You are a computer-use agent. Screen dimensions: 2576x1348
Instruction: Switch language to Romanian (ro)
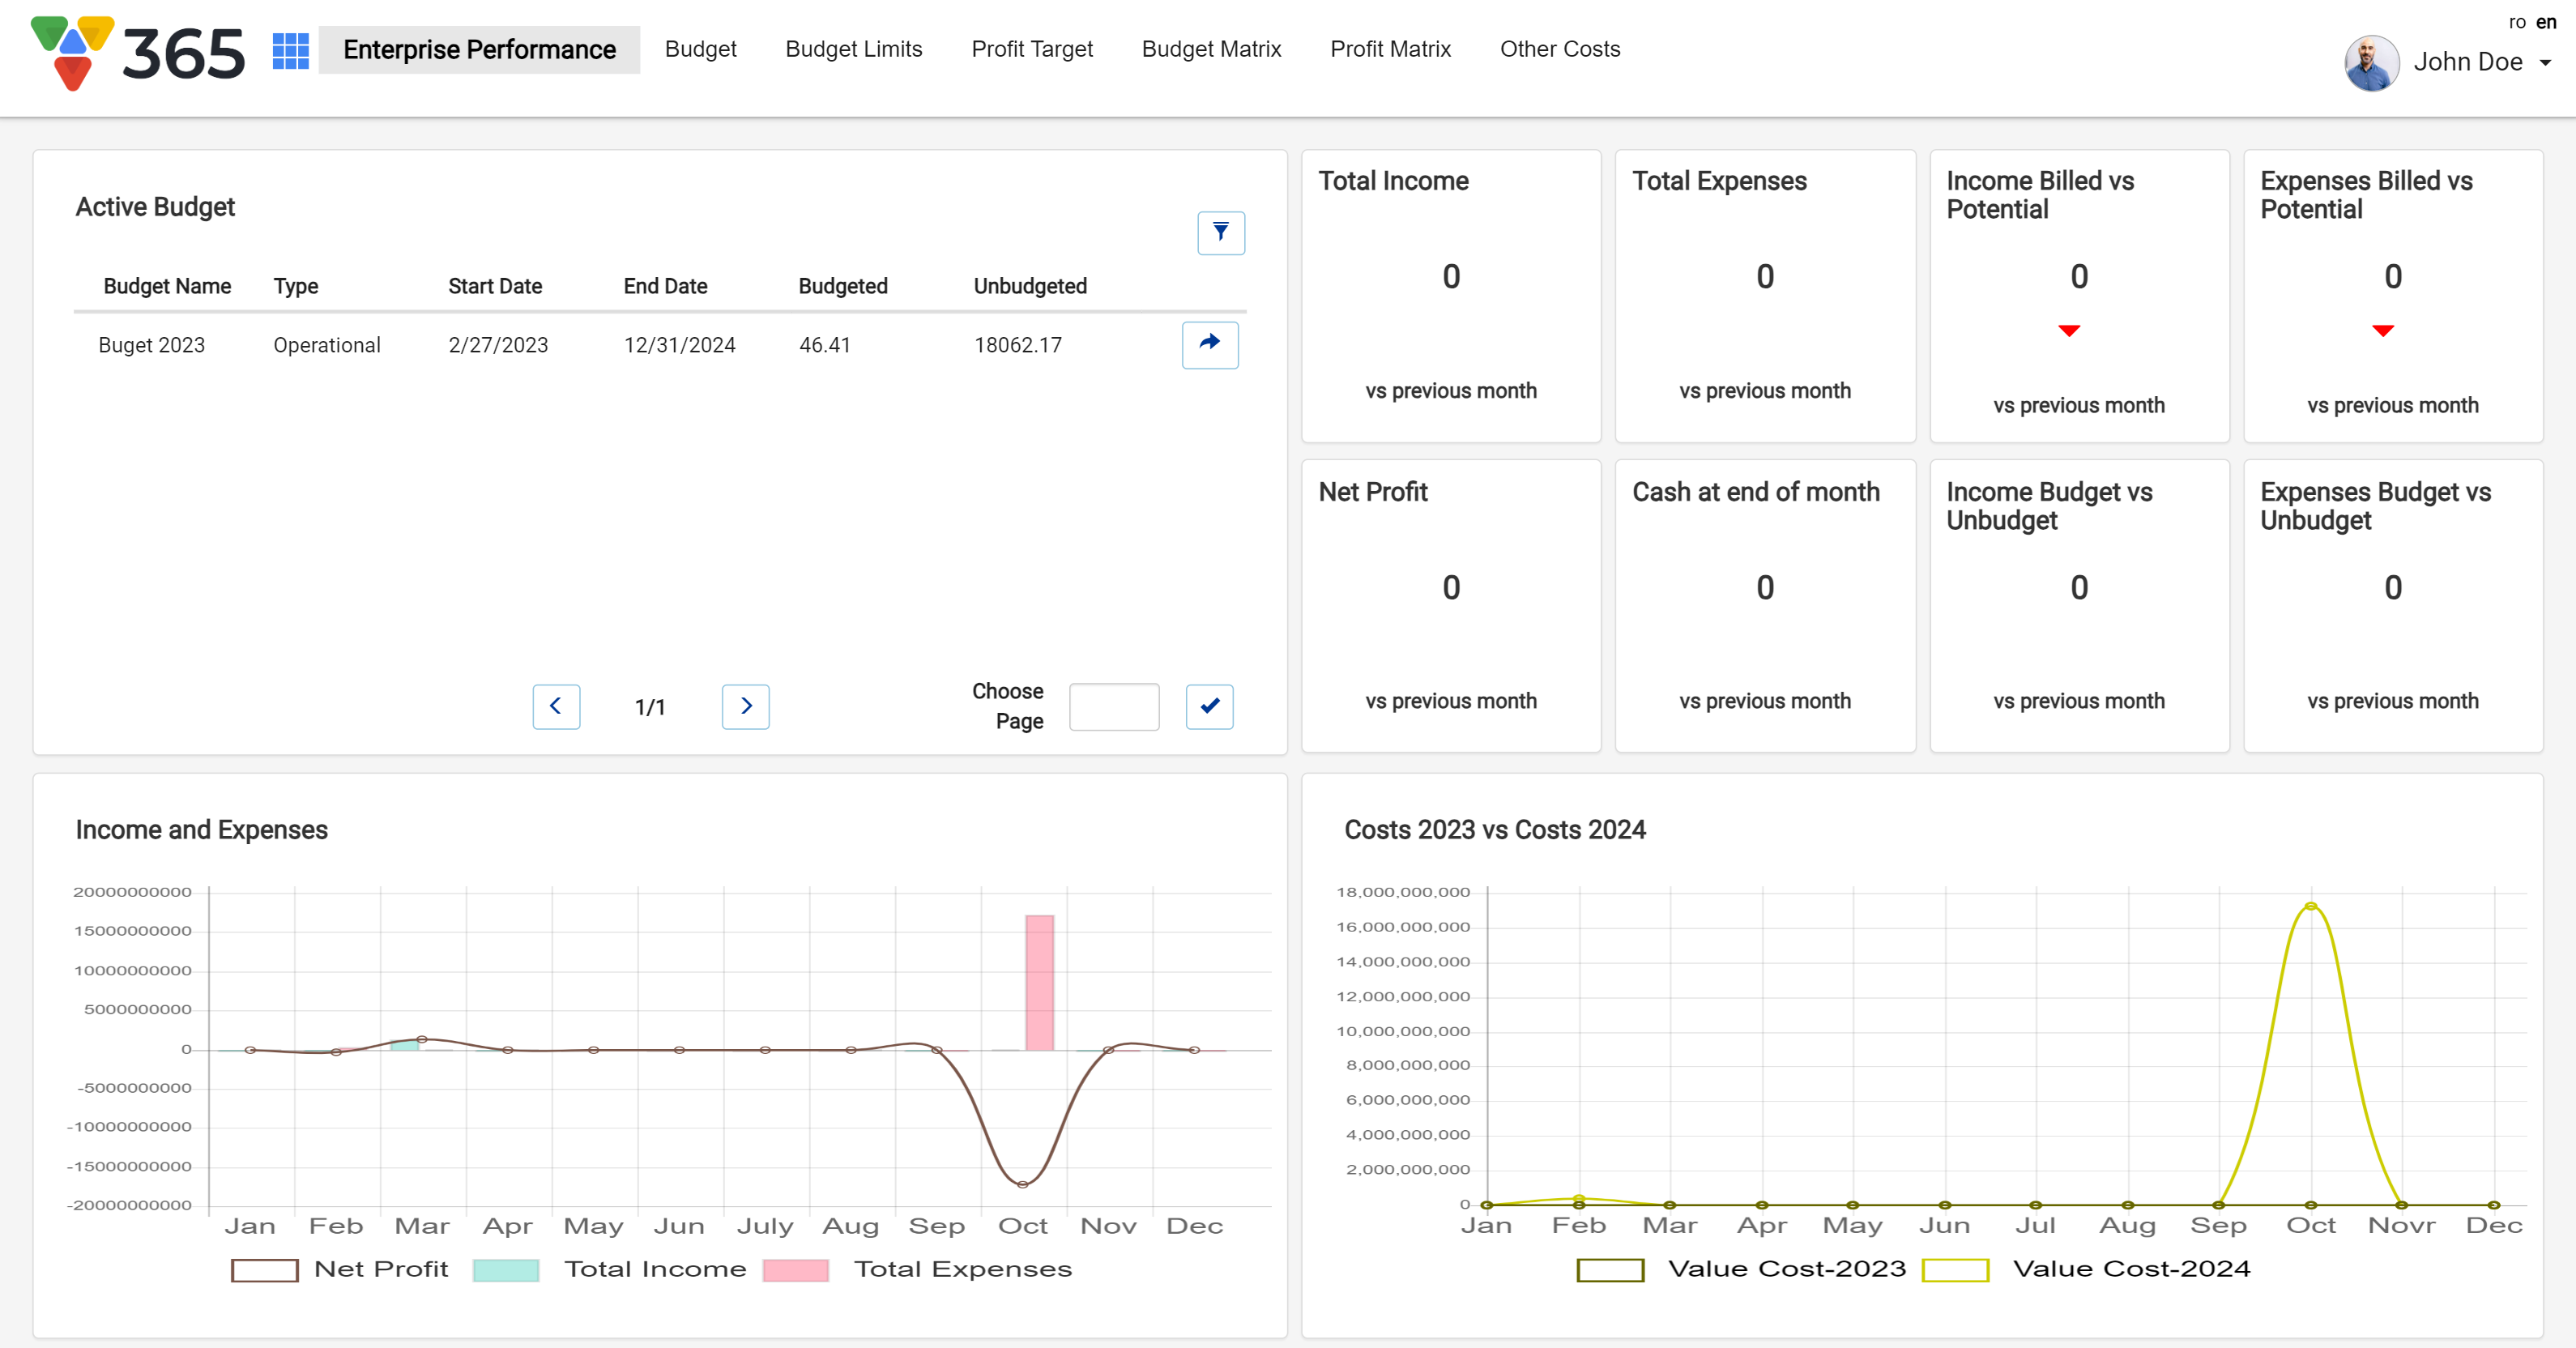coord(2516,22)
